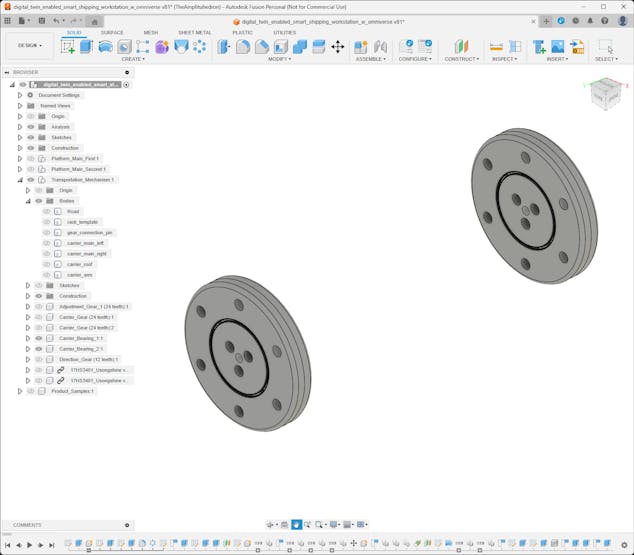634x555 pixels.
Task: Open the CONSTRUCT menu
Action: tap(461, 59)
